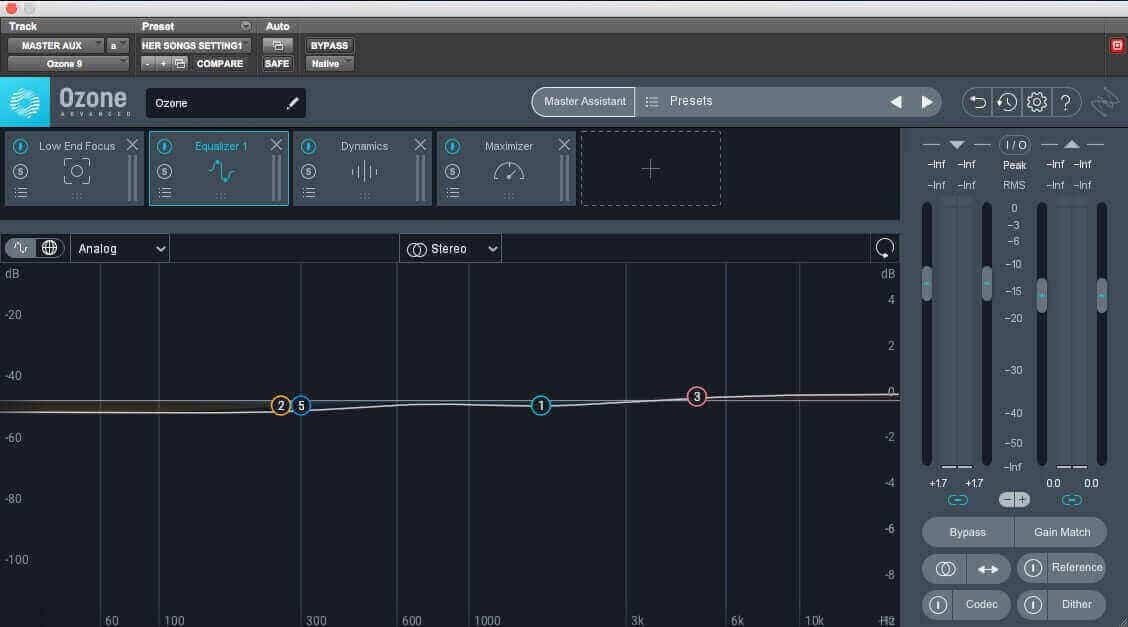
Task: Adjust left input gain slider
Action: point(927,283)
